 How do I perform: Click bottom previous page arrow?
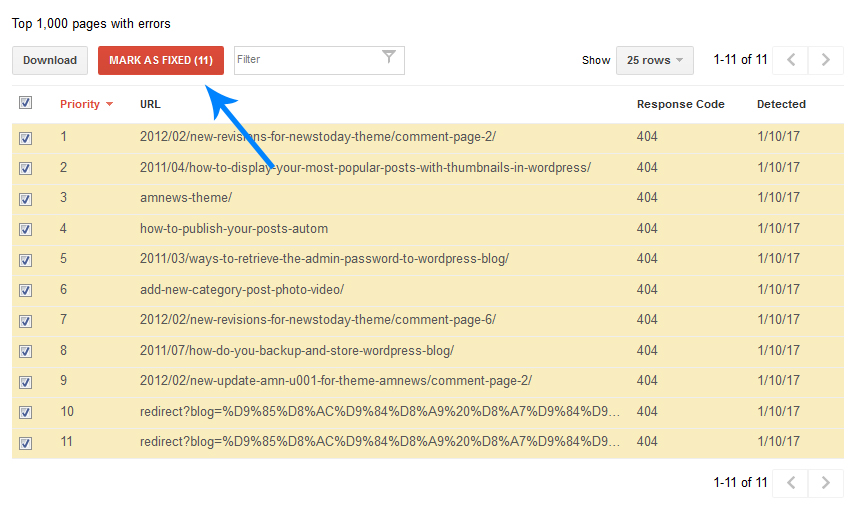pyautogui.click(x=791, y=483)
